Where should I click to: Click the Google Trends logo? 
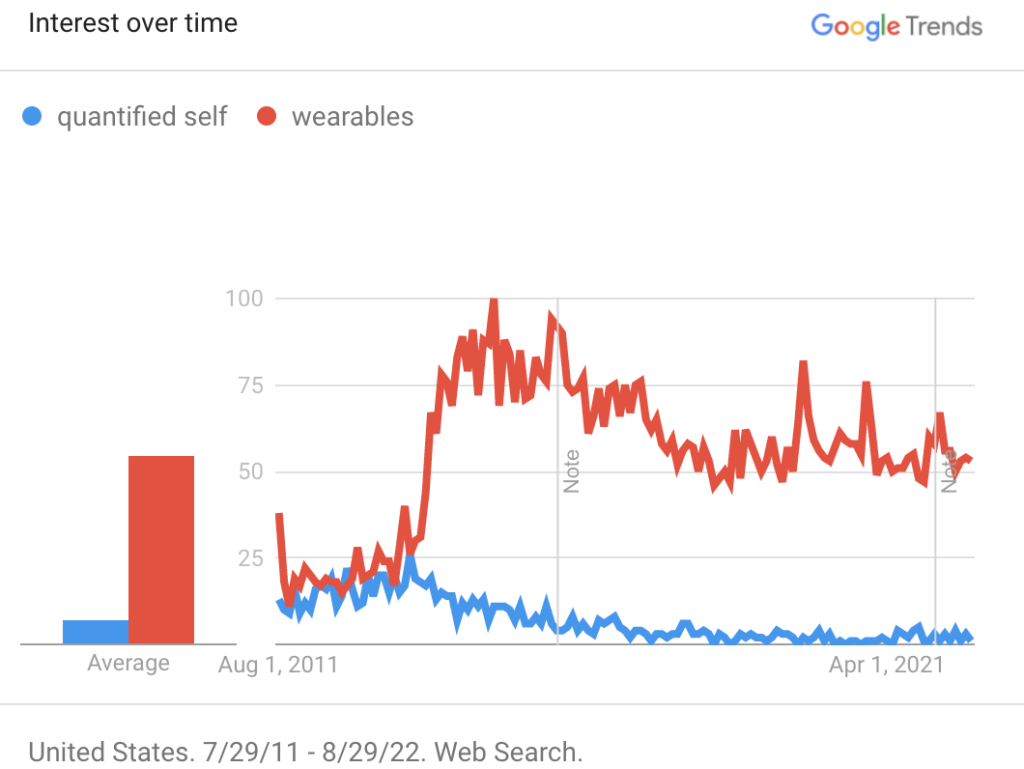pyautogui.click(x=896, y=26)
